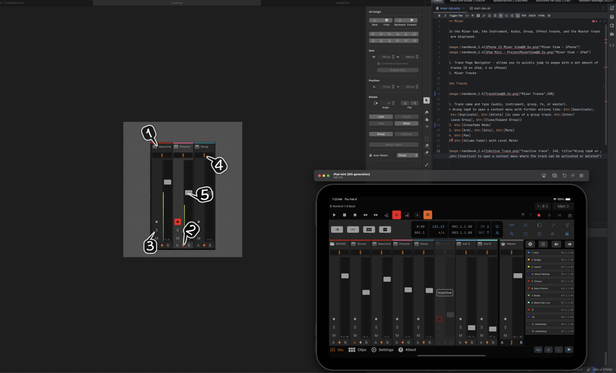Image resolution: width=616 pixels, height=373 pixels.
Task: Click the Simulator rotate device icon
Action: click(x=564, y=176)
